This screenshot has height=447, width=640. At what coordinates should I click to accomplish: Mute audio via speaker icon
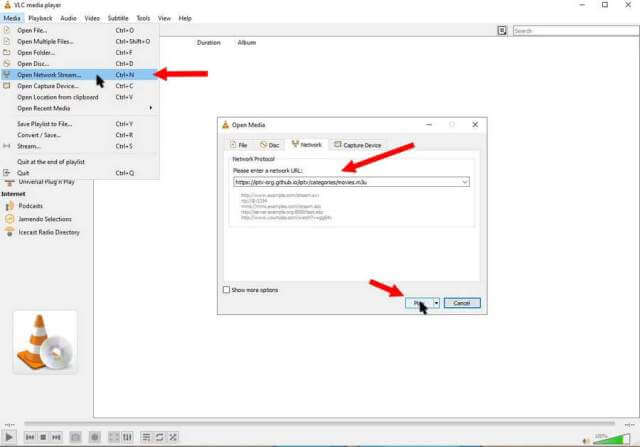[586, 441]
